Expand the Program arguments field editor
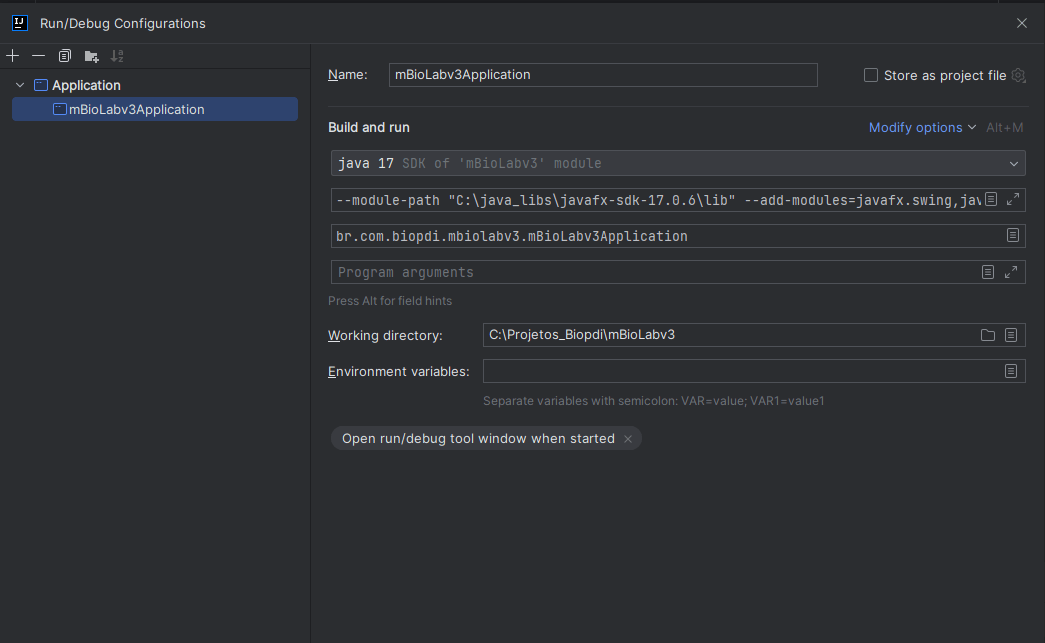1045x643 pixels. click(1011, 271)
